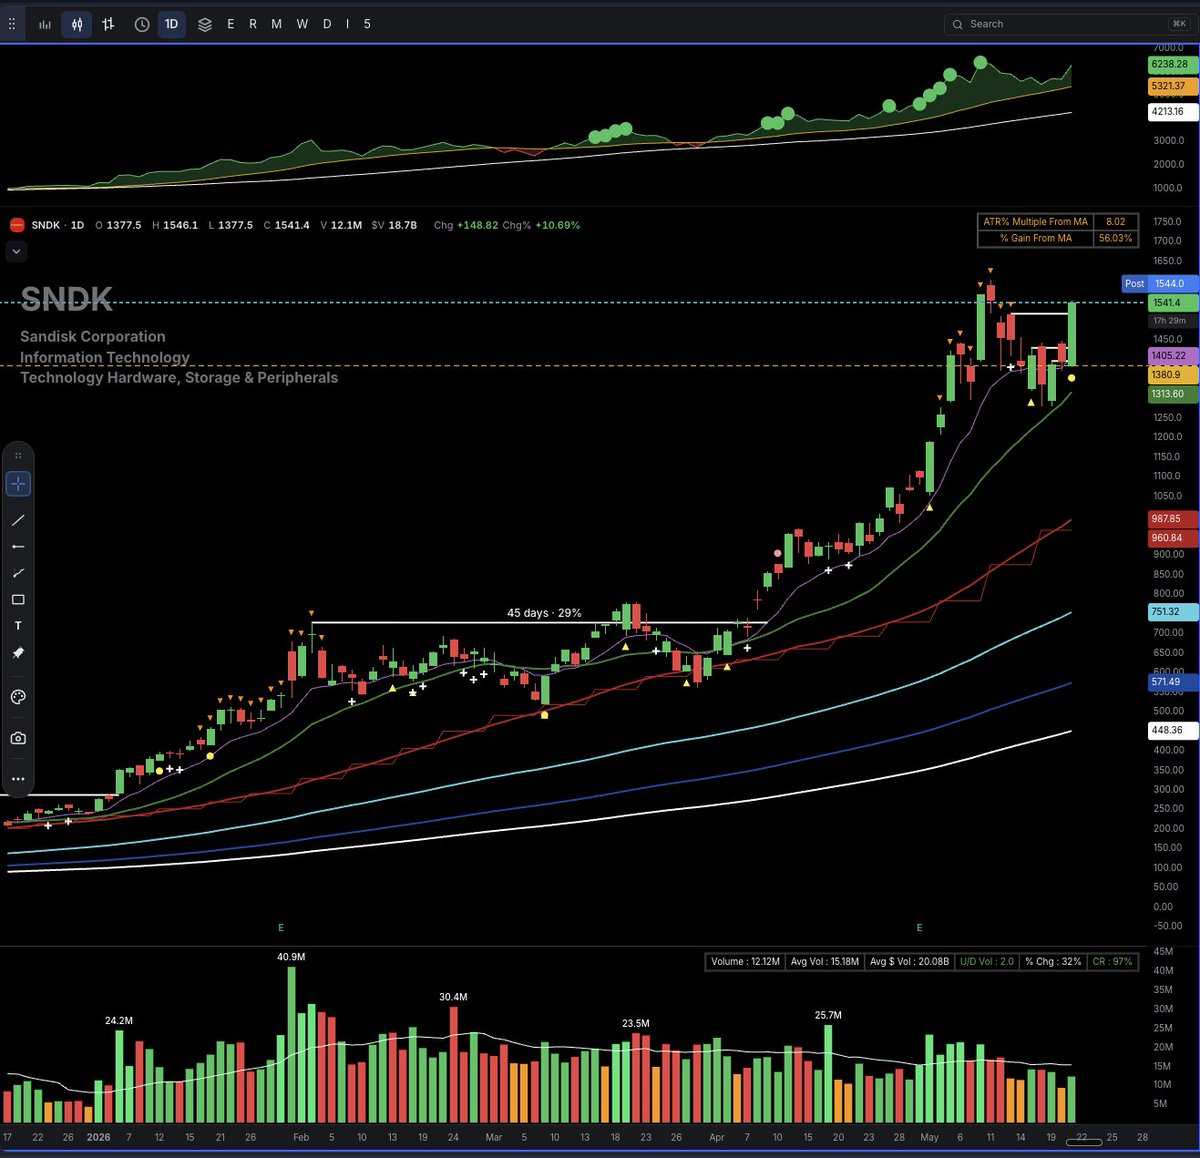Click the W toolbar button
Image resolution: width=1200 pixels, height=1158 pixels.
pyautogui.click(x=302, y=24)
